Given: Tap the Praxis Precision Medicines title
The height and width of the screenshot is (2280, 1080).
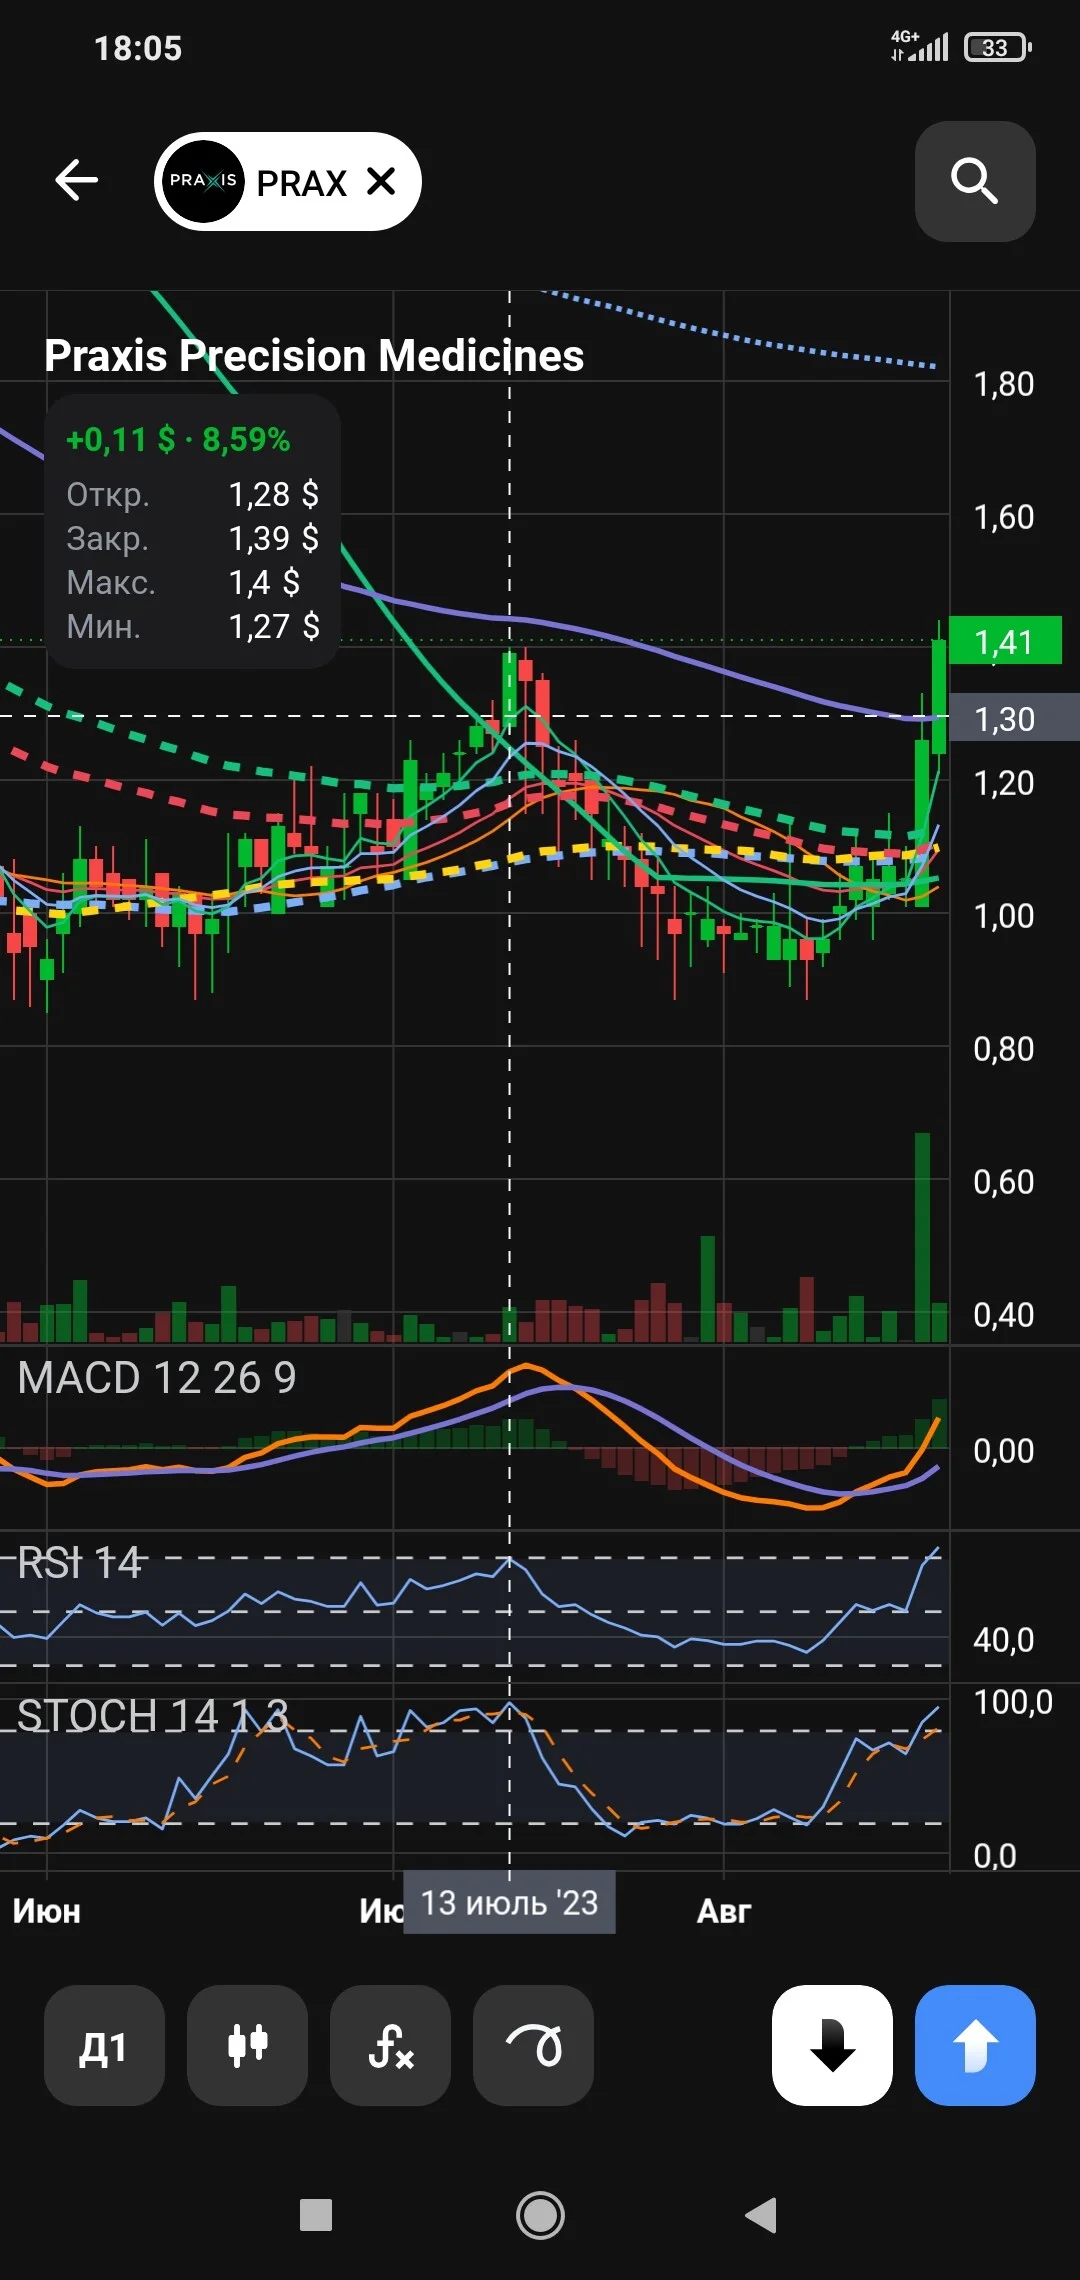Looking at the screenshot, I should click(x=314, y=355).
